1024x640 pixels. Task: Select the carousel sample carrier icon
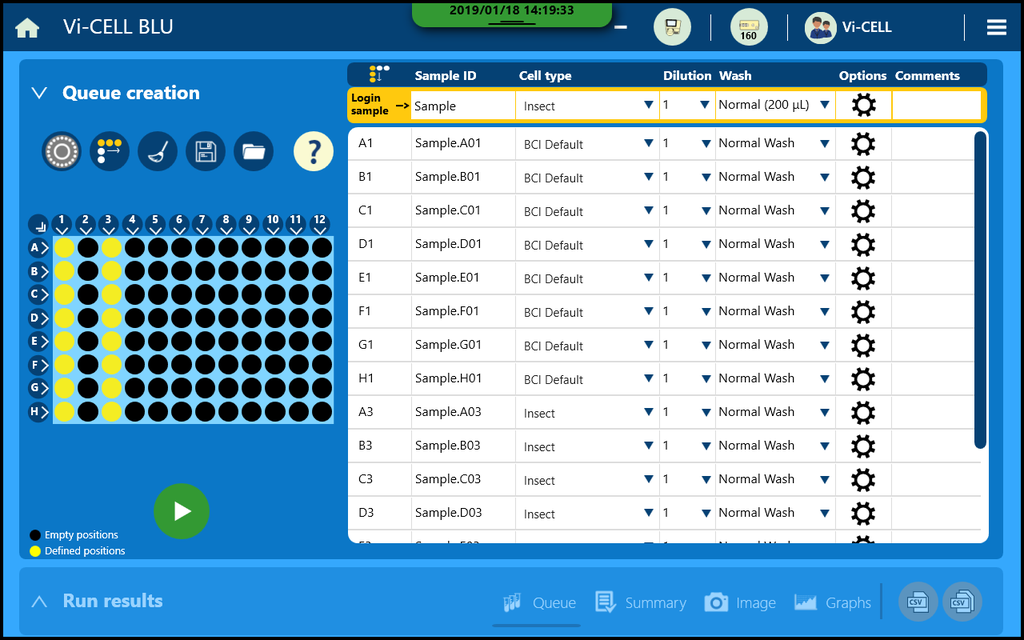61,152
